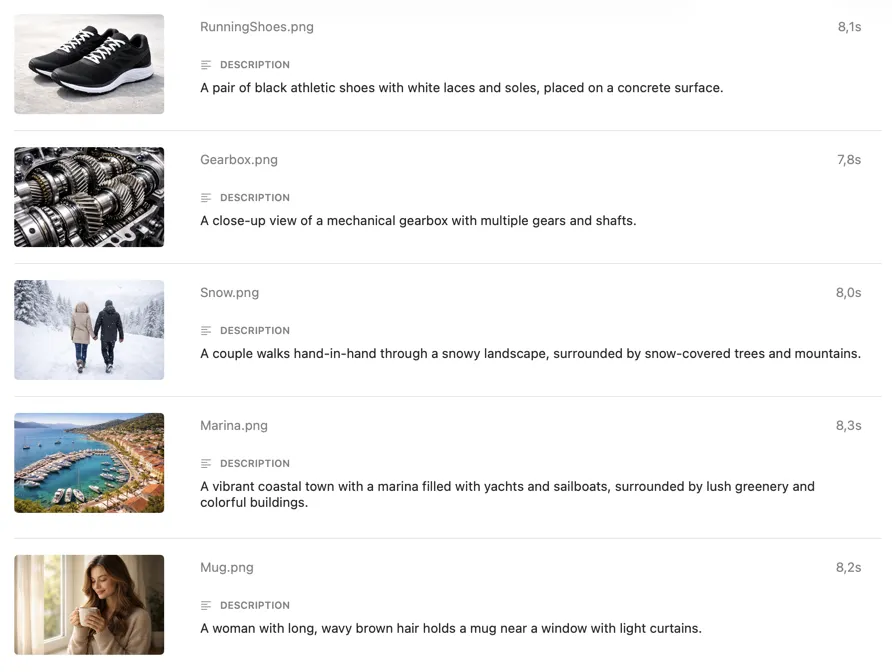Click the description icon under Snow.png

pyautogui.click(x=206, y=331)
